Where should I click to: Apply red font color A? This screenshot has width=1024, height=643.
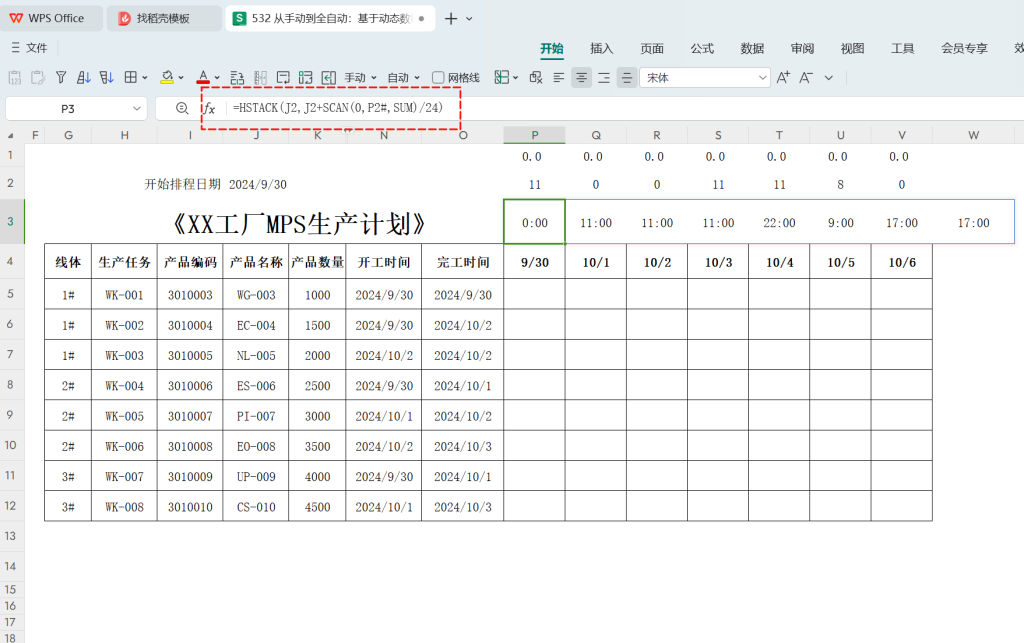click(203, 78)
